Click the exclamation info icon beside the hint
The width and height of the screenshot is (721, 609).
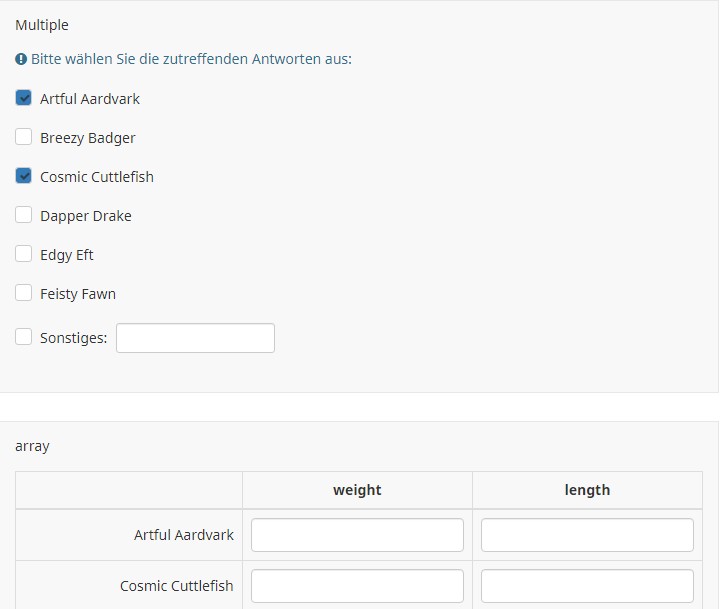21,60
